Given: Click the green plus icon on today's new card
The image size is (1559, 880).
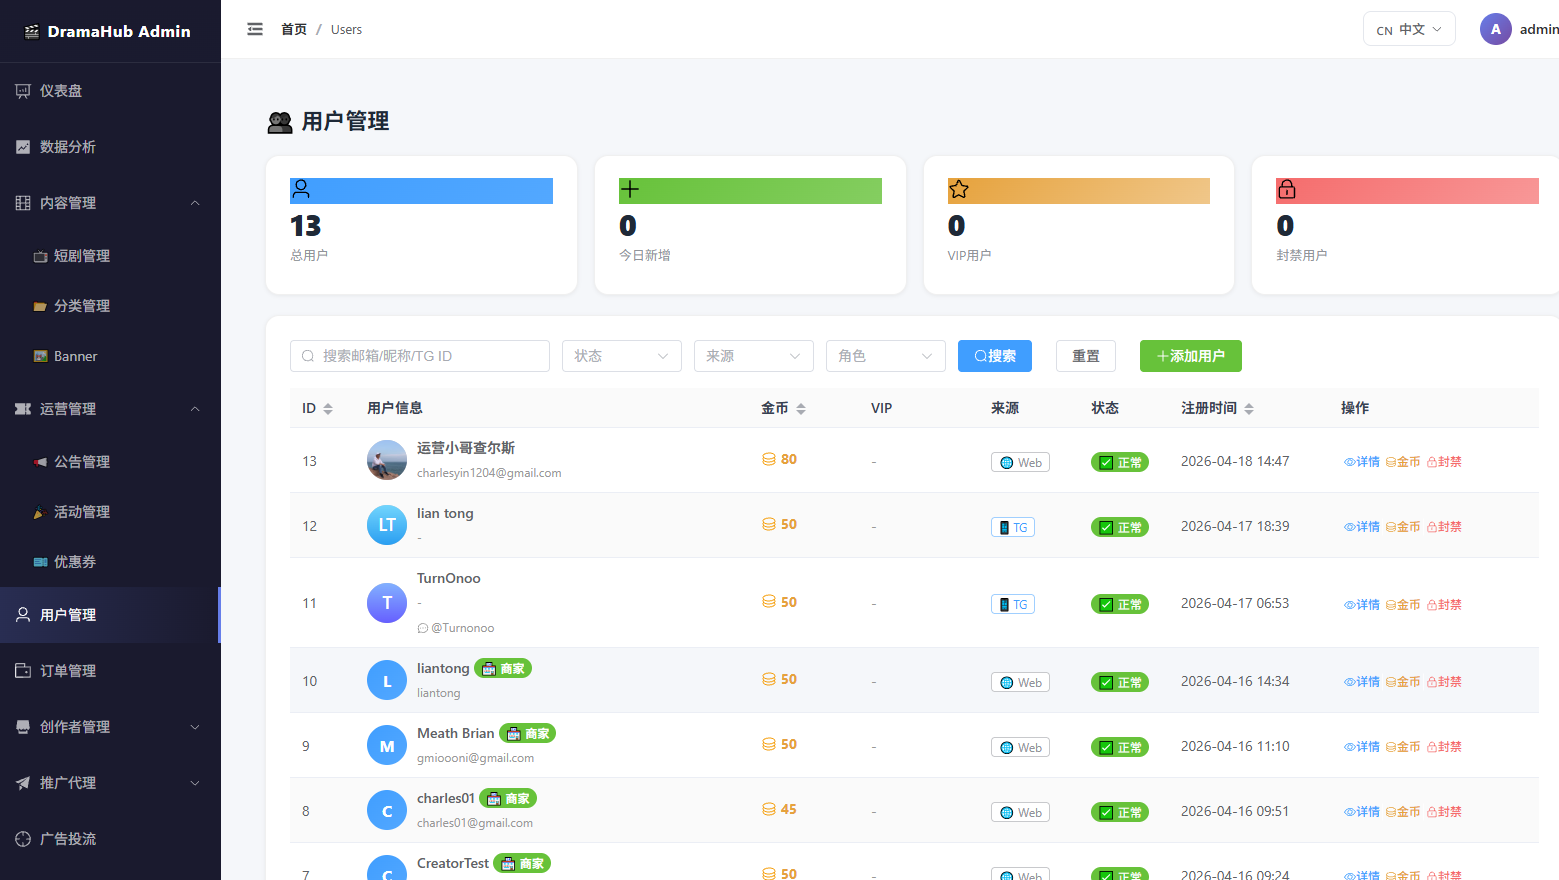Looking at the screenshot, I should coord(630,189).
